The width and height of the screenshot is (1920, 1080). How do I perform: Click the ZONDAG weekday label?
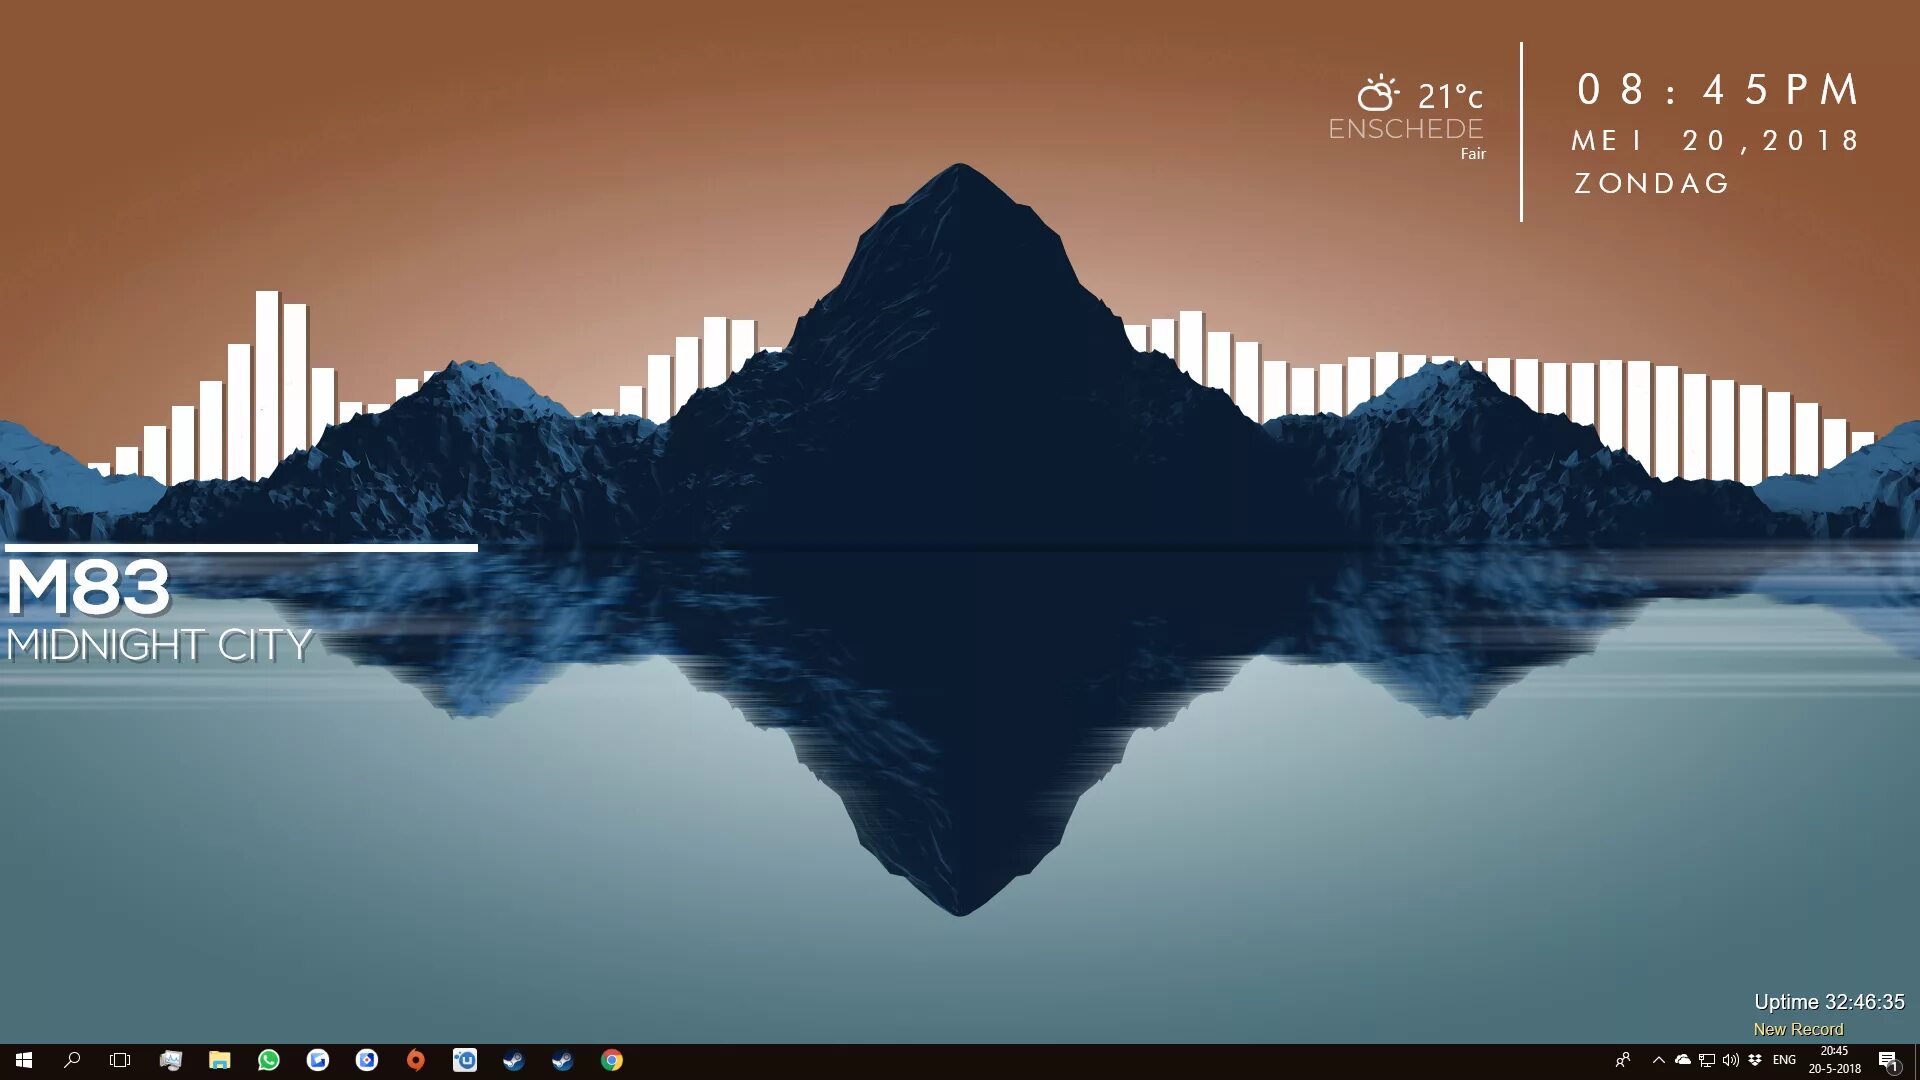tap(1651, 184)
